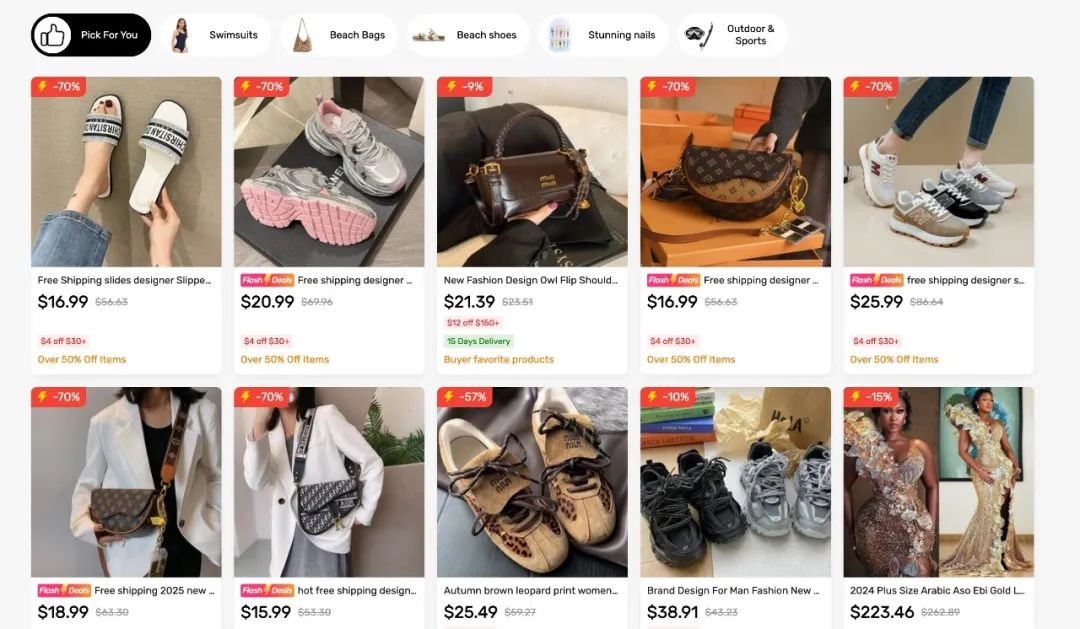Open the gold sequin gown product image
This screenshot has height=629, width=1080.
click(938, 482)
